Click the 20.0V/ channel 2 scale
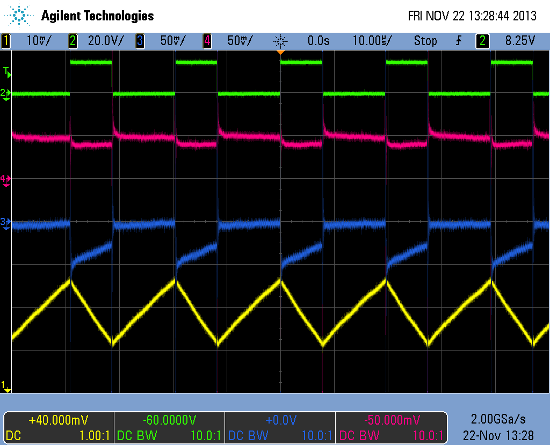 click(x=106, y=41)
